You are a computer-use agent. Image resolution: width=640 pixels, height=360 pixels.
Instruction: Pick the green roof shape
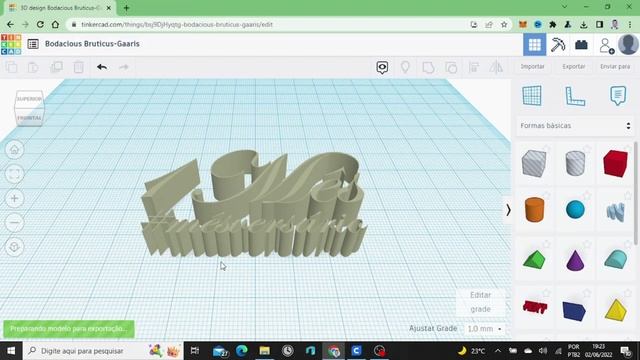534,260
